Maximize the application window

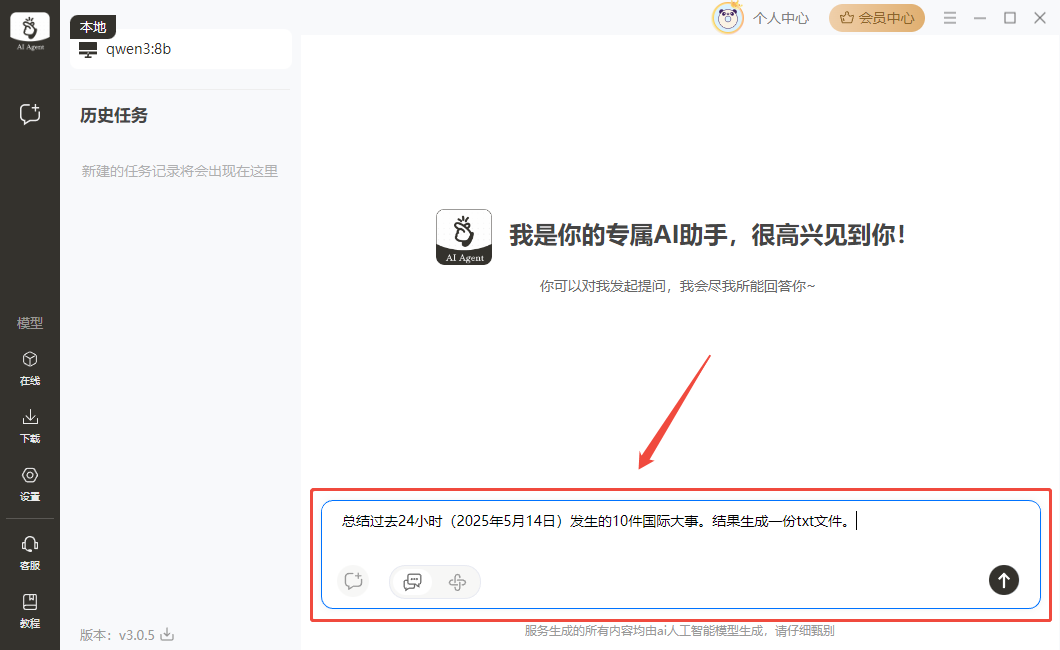(1010, 18)
